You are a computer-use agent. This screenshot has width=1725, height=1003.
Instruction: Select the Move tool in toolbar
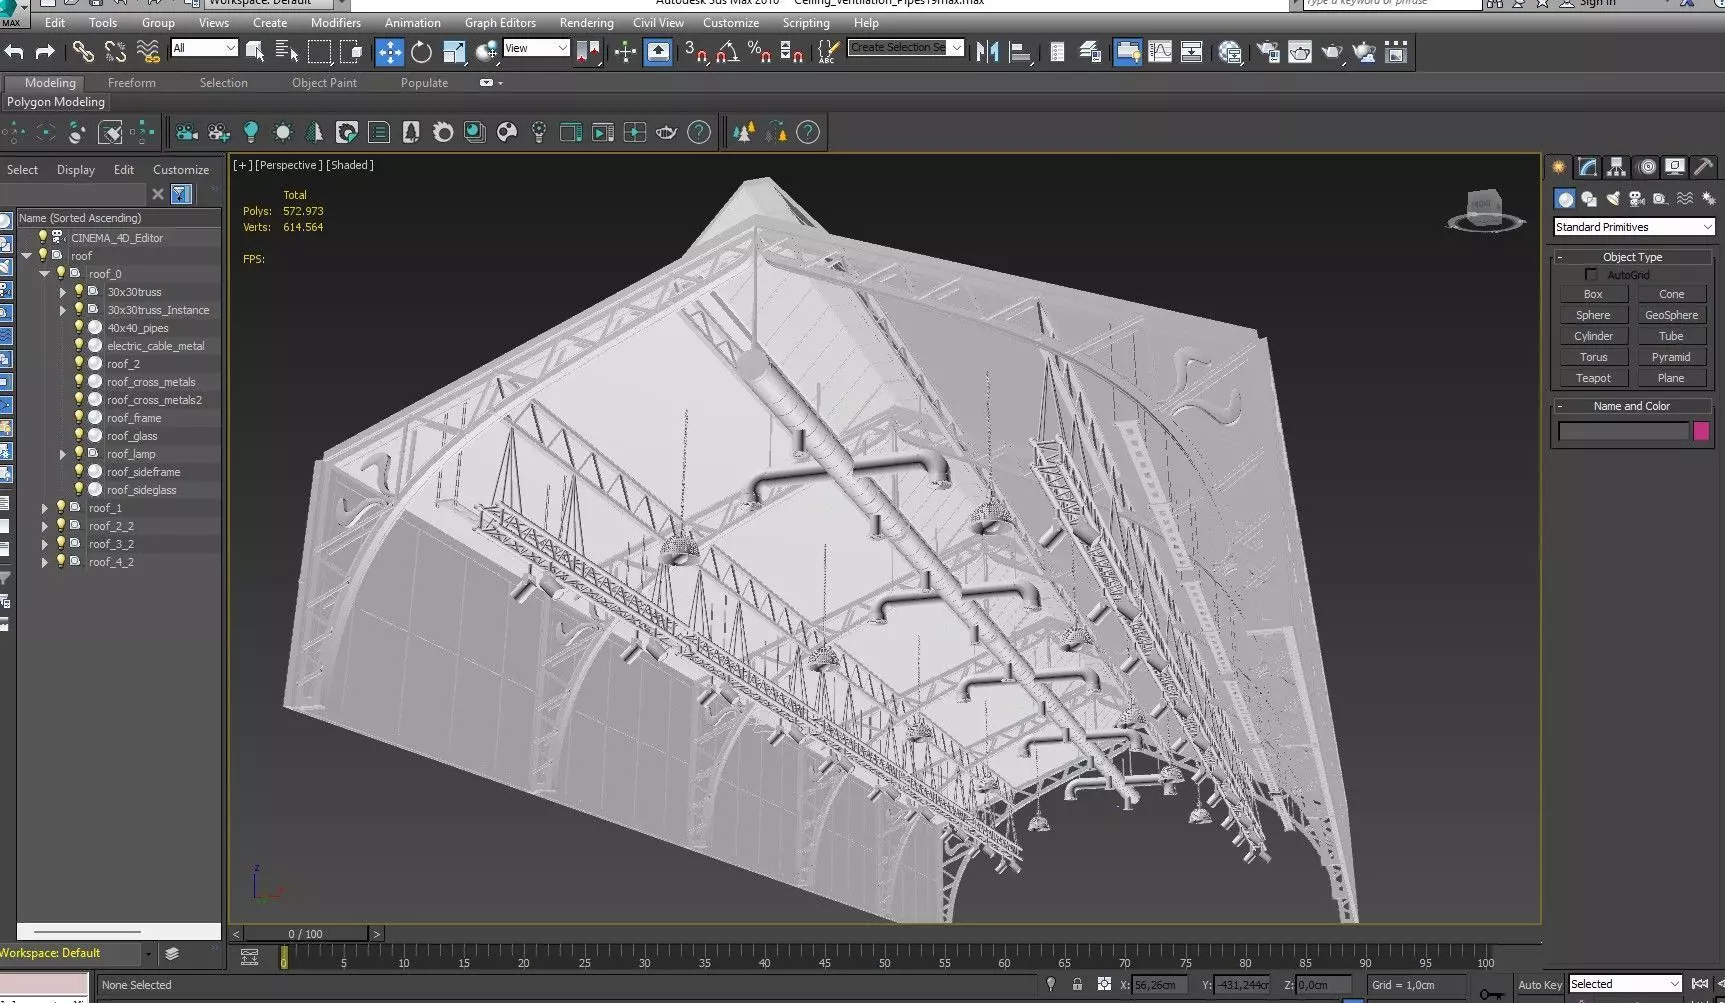pyautogui.click(x=389, y=52)
